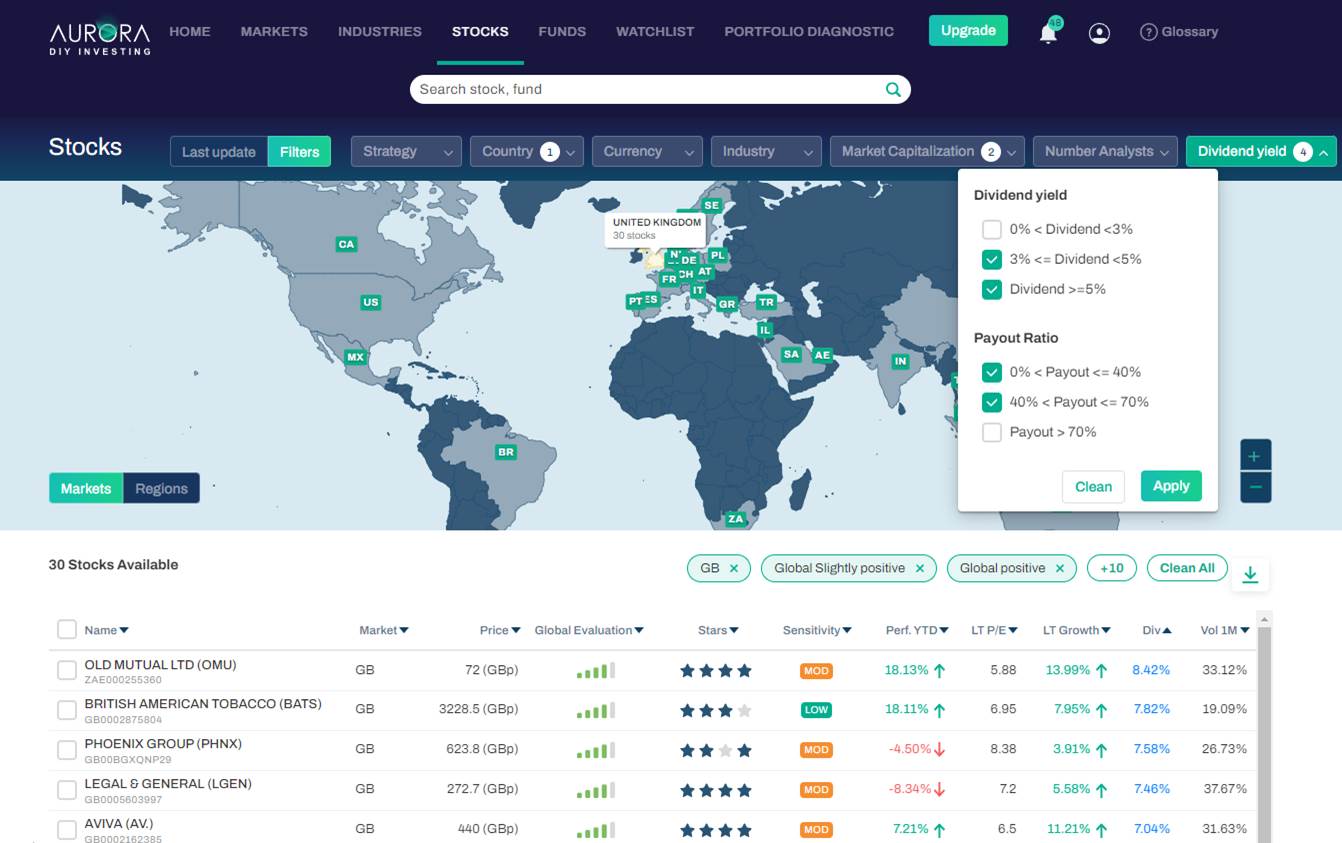This screenshot has height=843, width=1342.
Task: Tick the checkbox for British American Tobacco
Action: pos(67,710)
